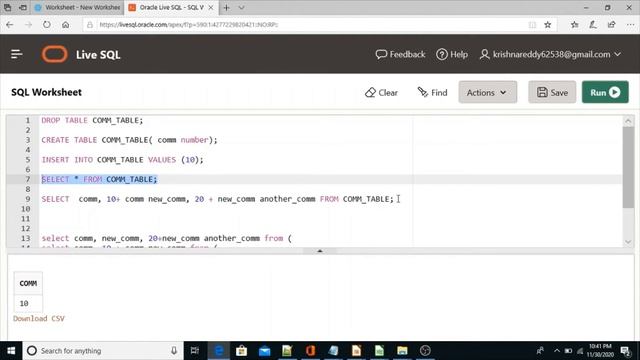The image size is (640, 360).
Task: Expand the krishnareddy62538@gmail.com account dropdown
Action: pyautogui.click(x=550, y=54)
